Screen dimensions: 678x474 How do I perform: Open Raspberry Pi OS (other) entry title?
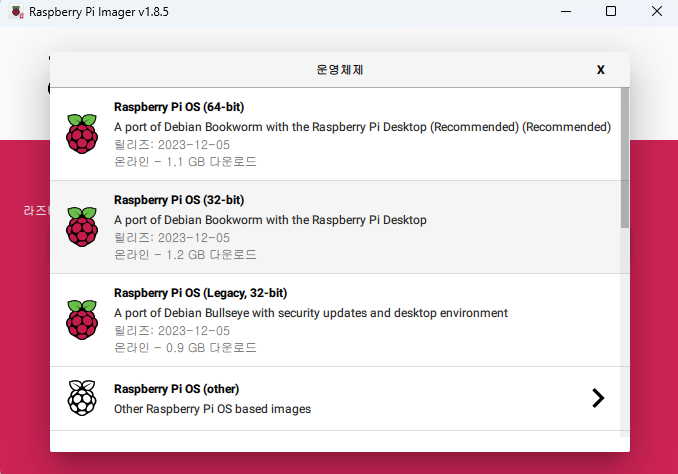pyautogui.click(x=176, y=389)
